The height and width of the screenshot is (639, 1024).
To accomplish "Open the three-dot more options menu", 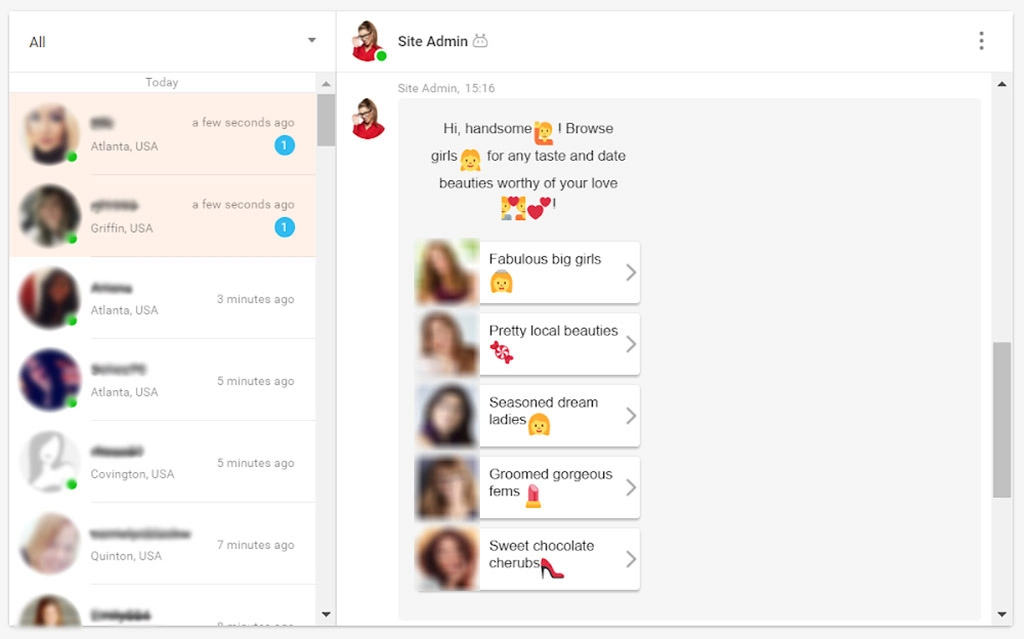I will point(981,41).
